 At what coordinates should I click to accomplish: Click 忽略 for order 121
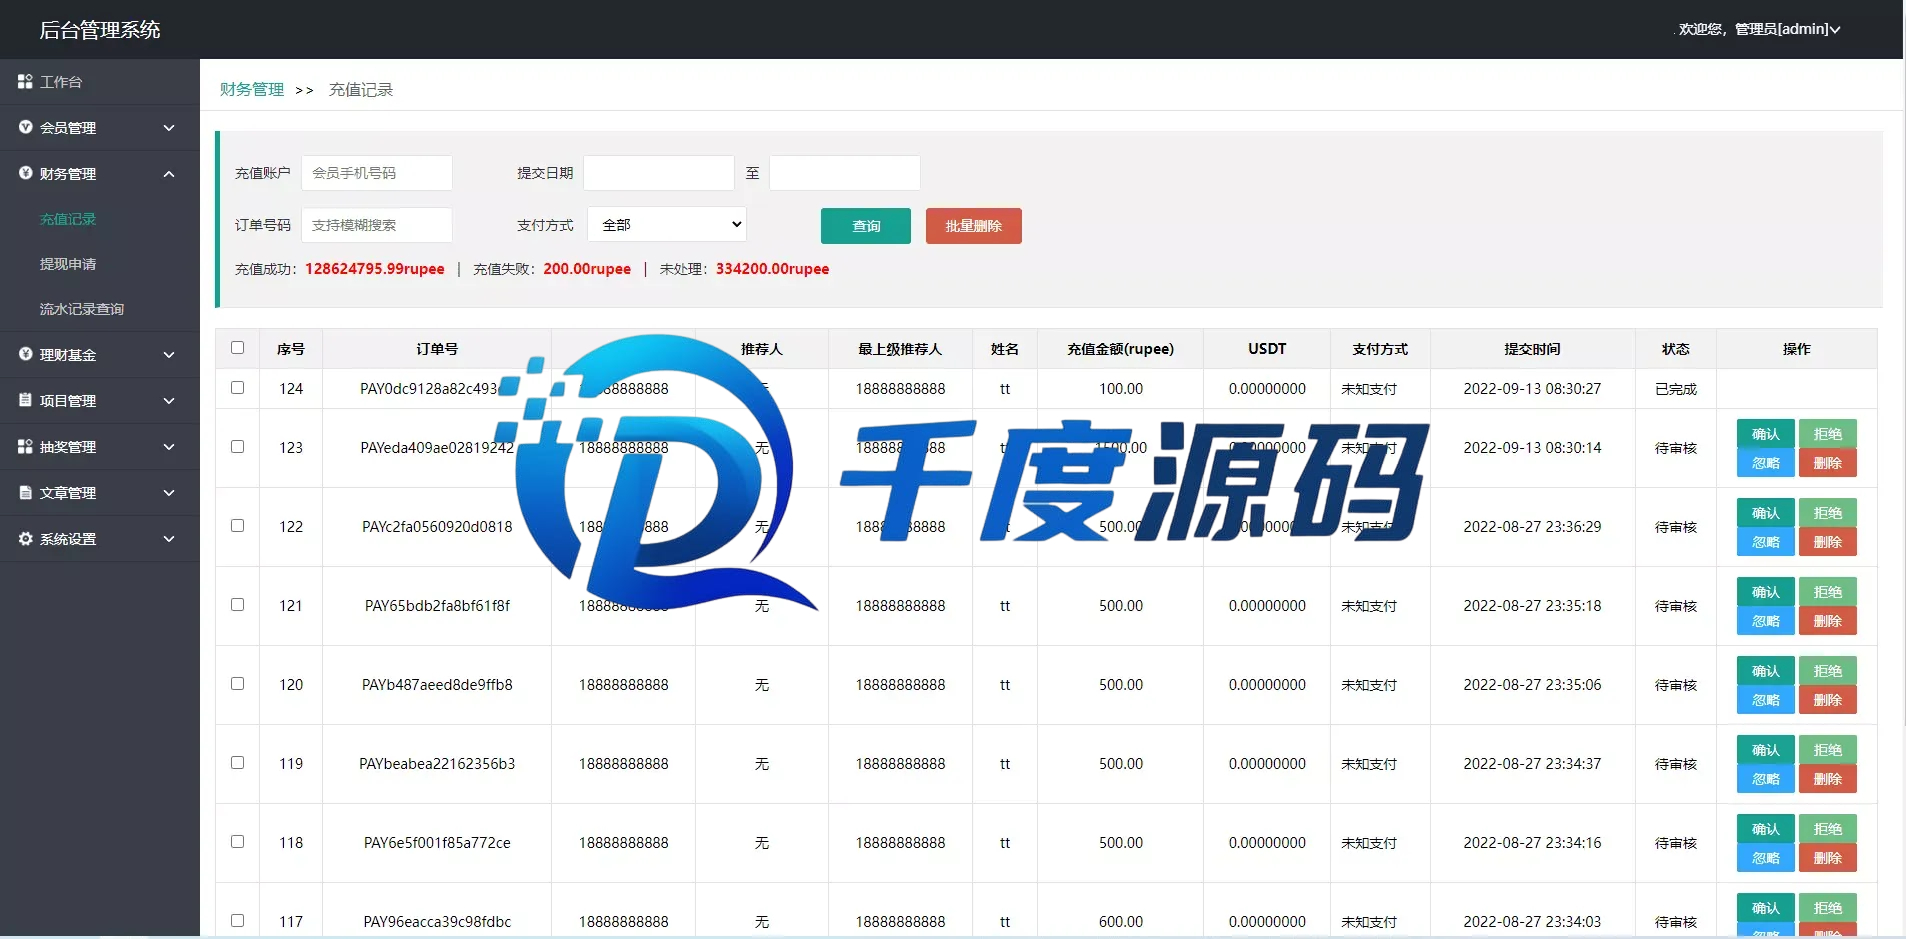(x=1766, y=621)
